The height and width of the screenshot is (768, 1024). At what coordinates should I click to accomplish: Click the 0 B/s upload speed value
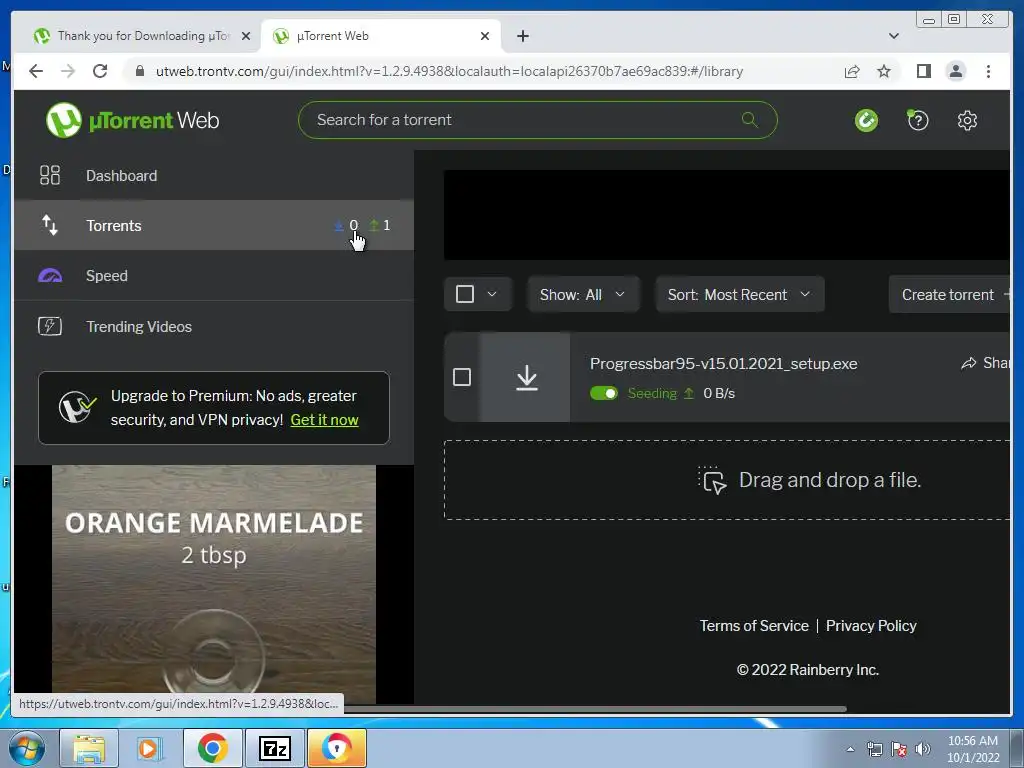click(719, 393)
